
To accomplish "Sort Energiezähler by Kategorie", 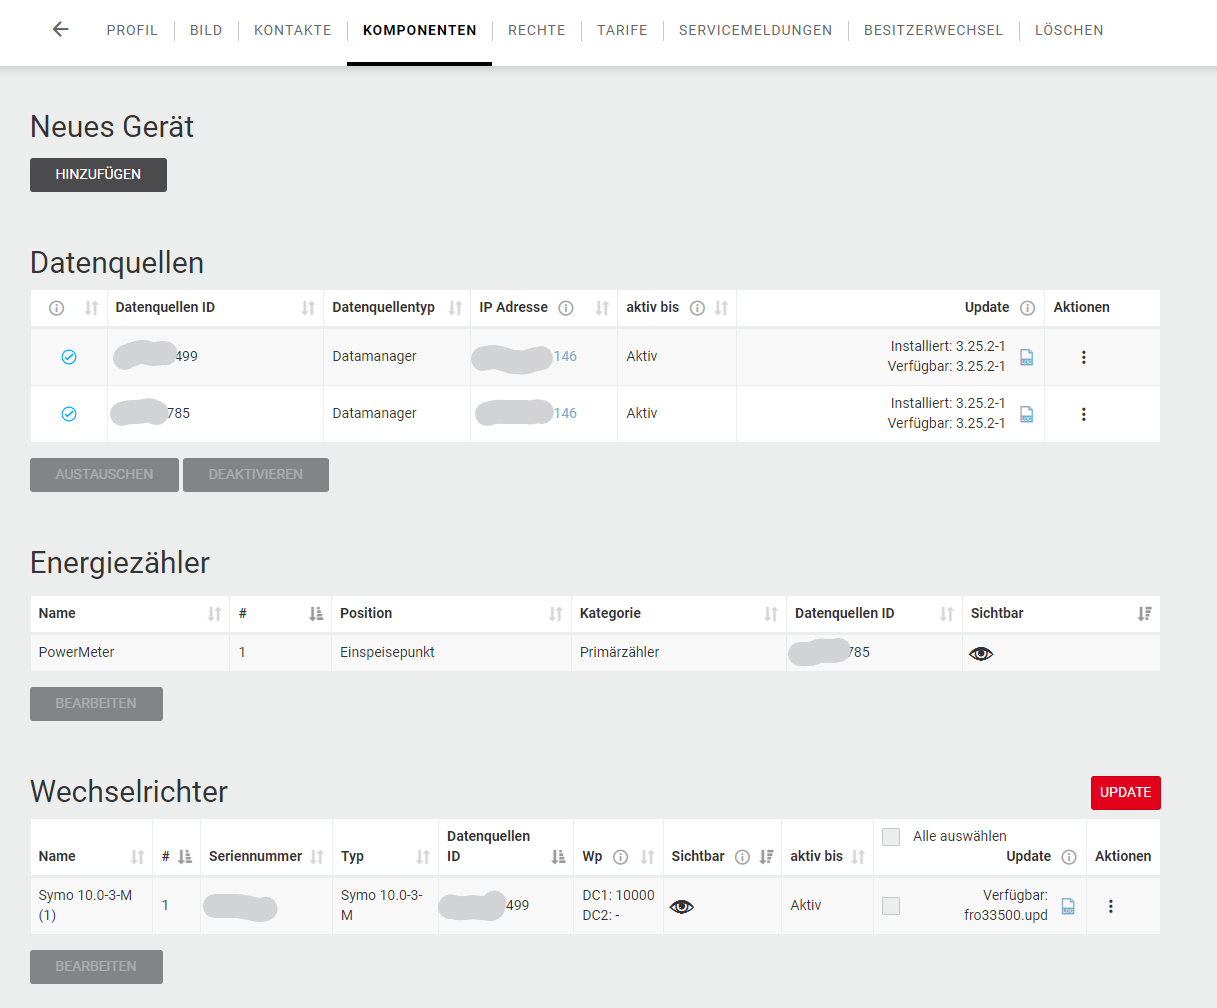I will 771,614.
